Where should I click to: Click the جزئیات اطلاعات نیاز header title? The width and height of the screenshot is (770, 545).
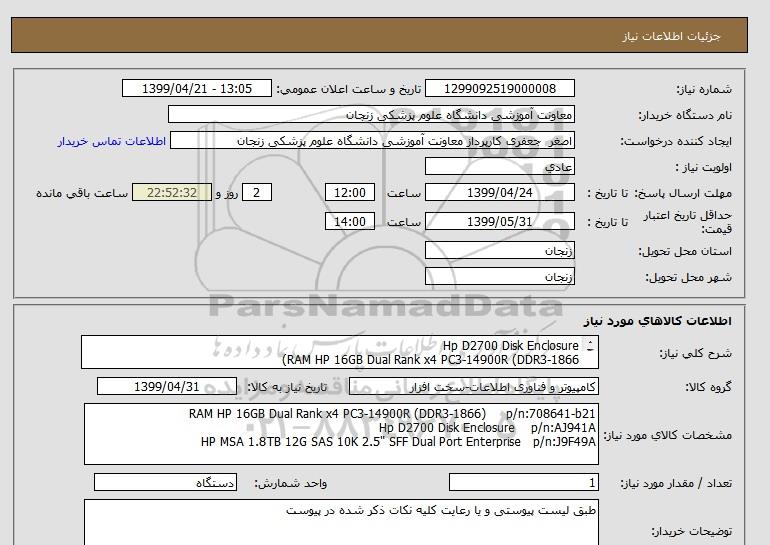tap(671, 36)
